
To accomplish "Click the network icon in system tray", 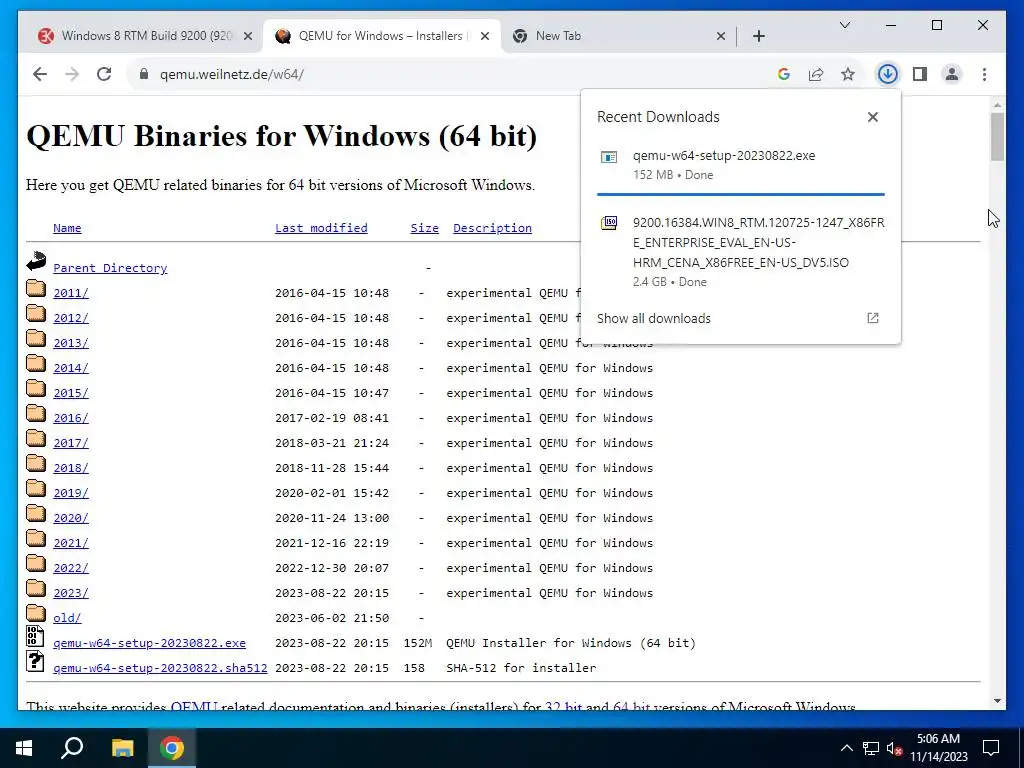I will point(871,748).
